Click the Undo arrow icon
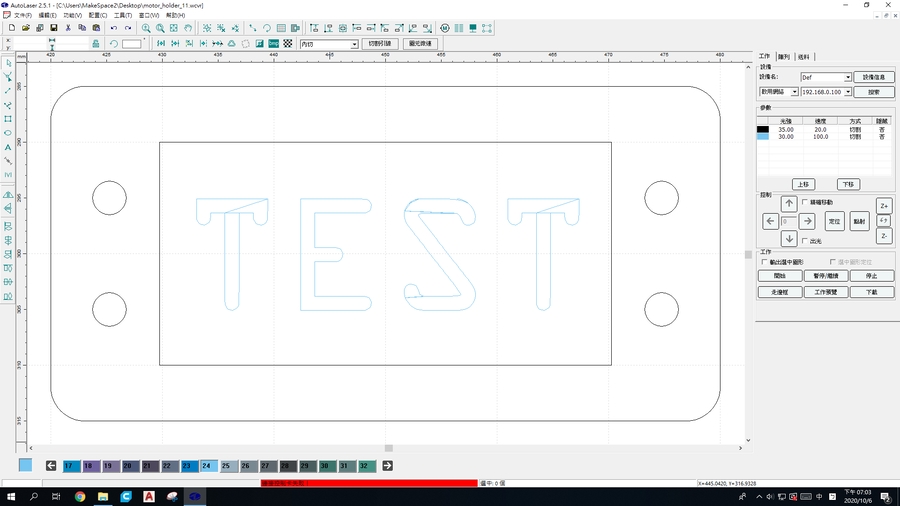Viewport: 900px width, 506px height. pyautogui.click(x=114, y=28)
